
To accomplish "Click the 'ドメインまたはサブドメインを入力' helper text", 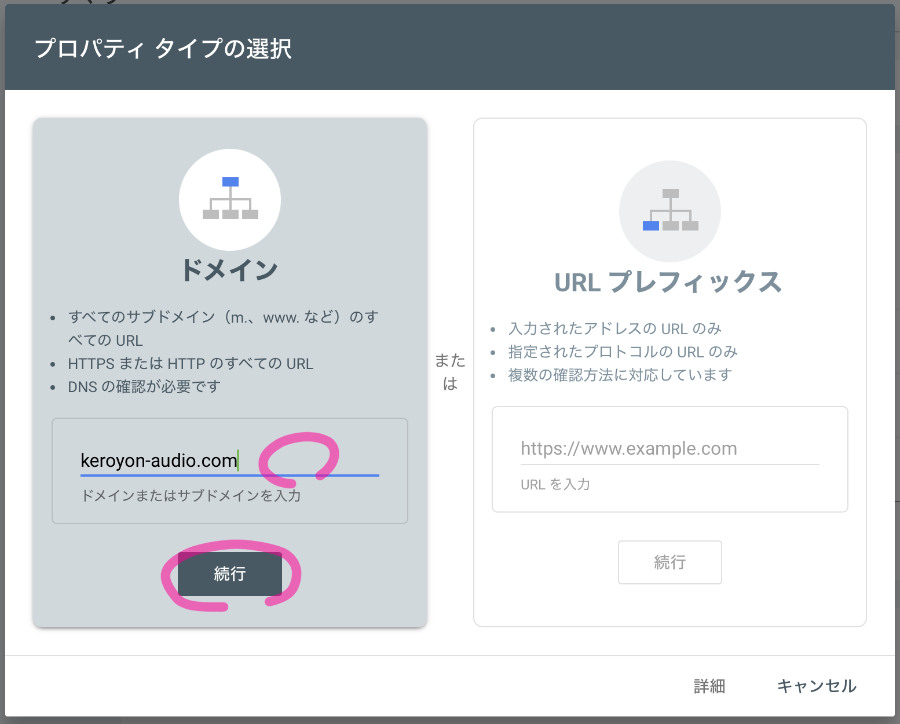I will (x=190, y=495).
